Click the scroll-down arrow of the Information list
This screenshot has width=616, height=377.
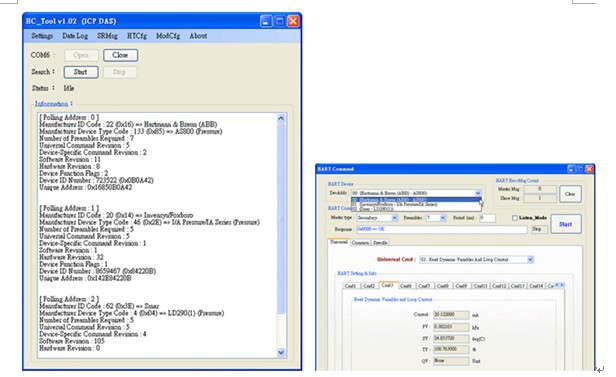281,352
